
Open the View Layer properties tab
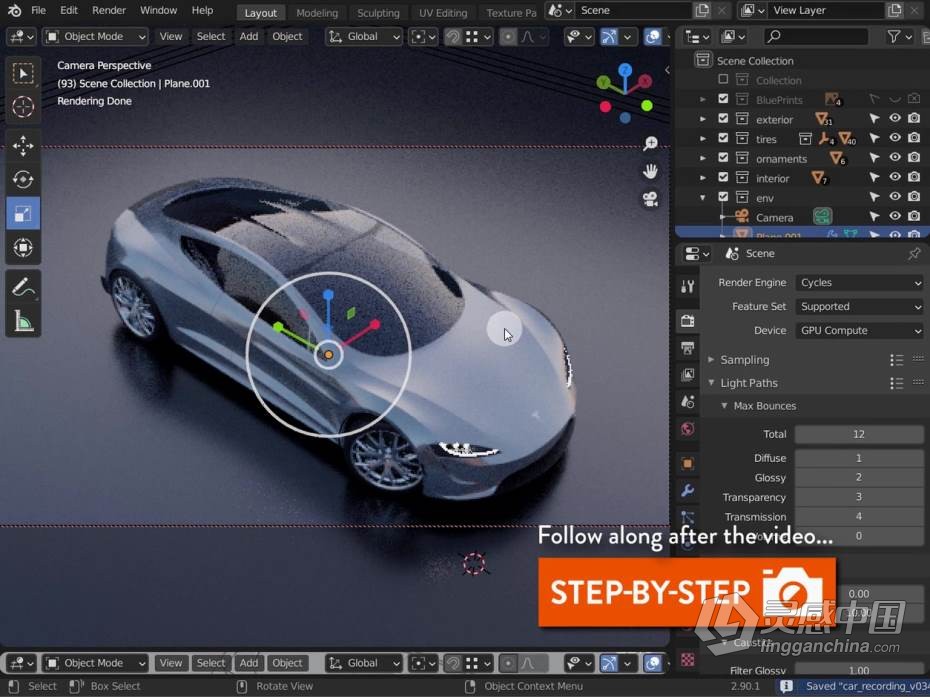pos(687,375)
